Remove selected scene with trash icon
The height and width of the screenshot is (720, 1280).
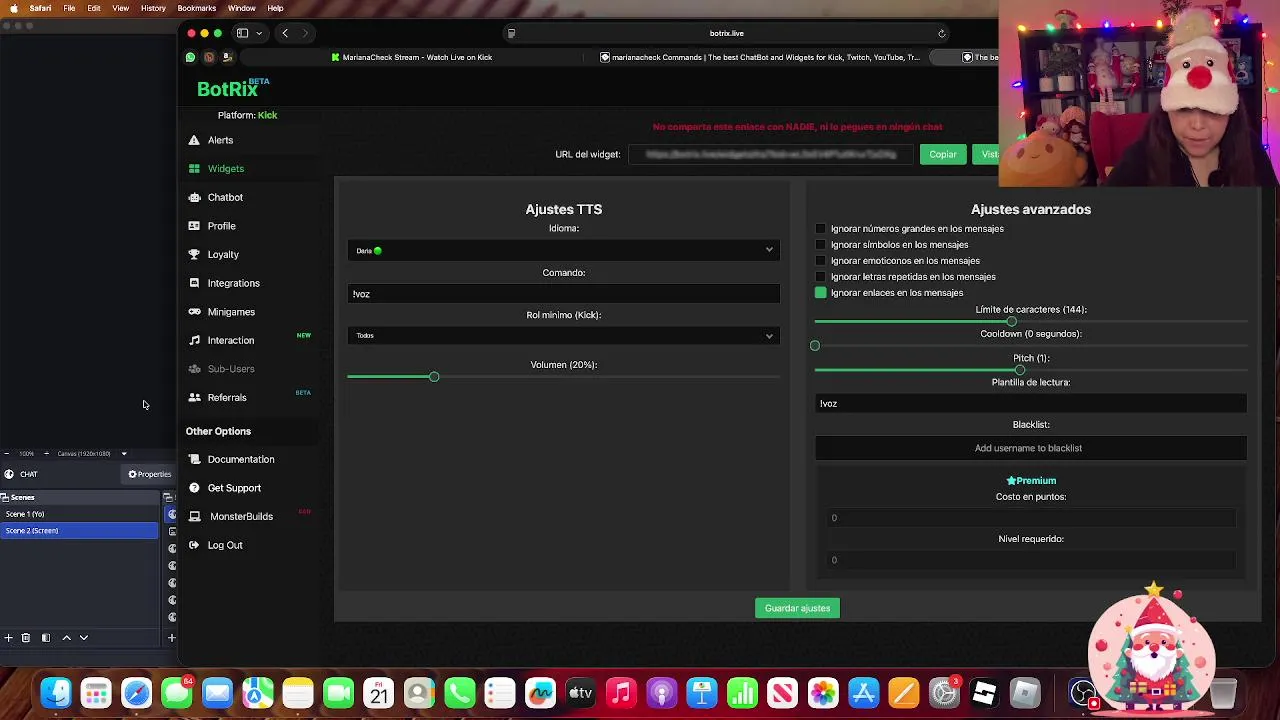pyautogui.click(x=26, y=637)
